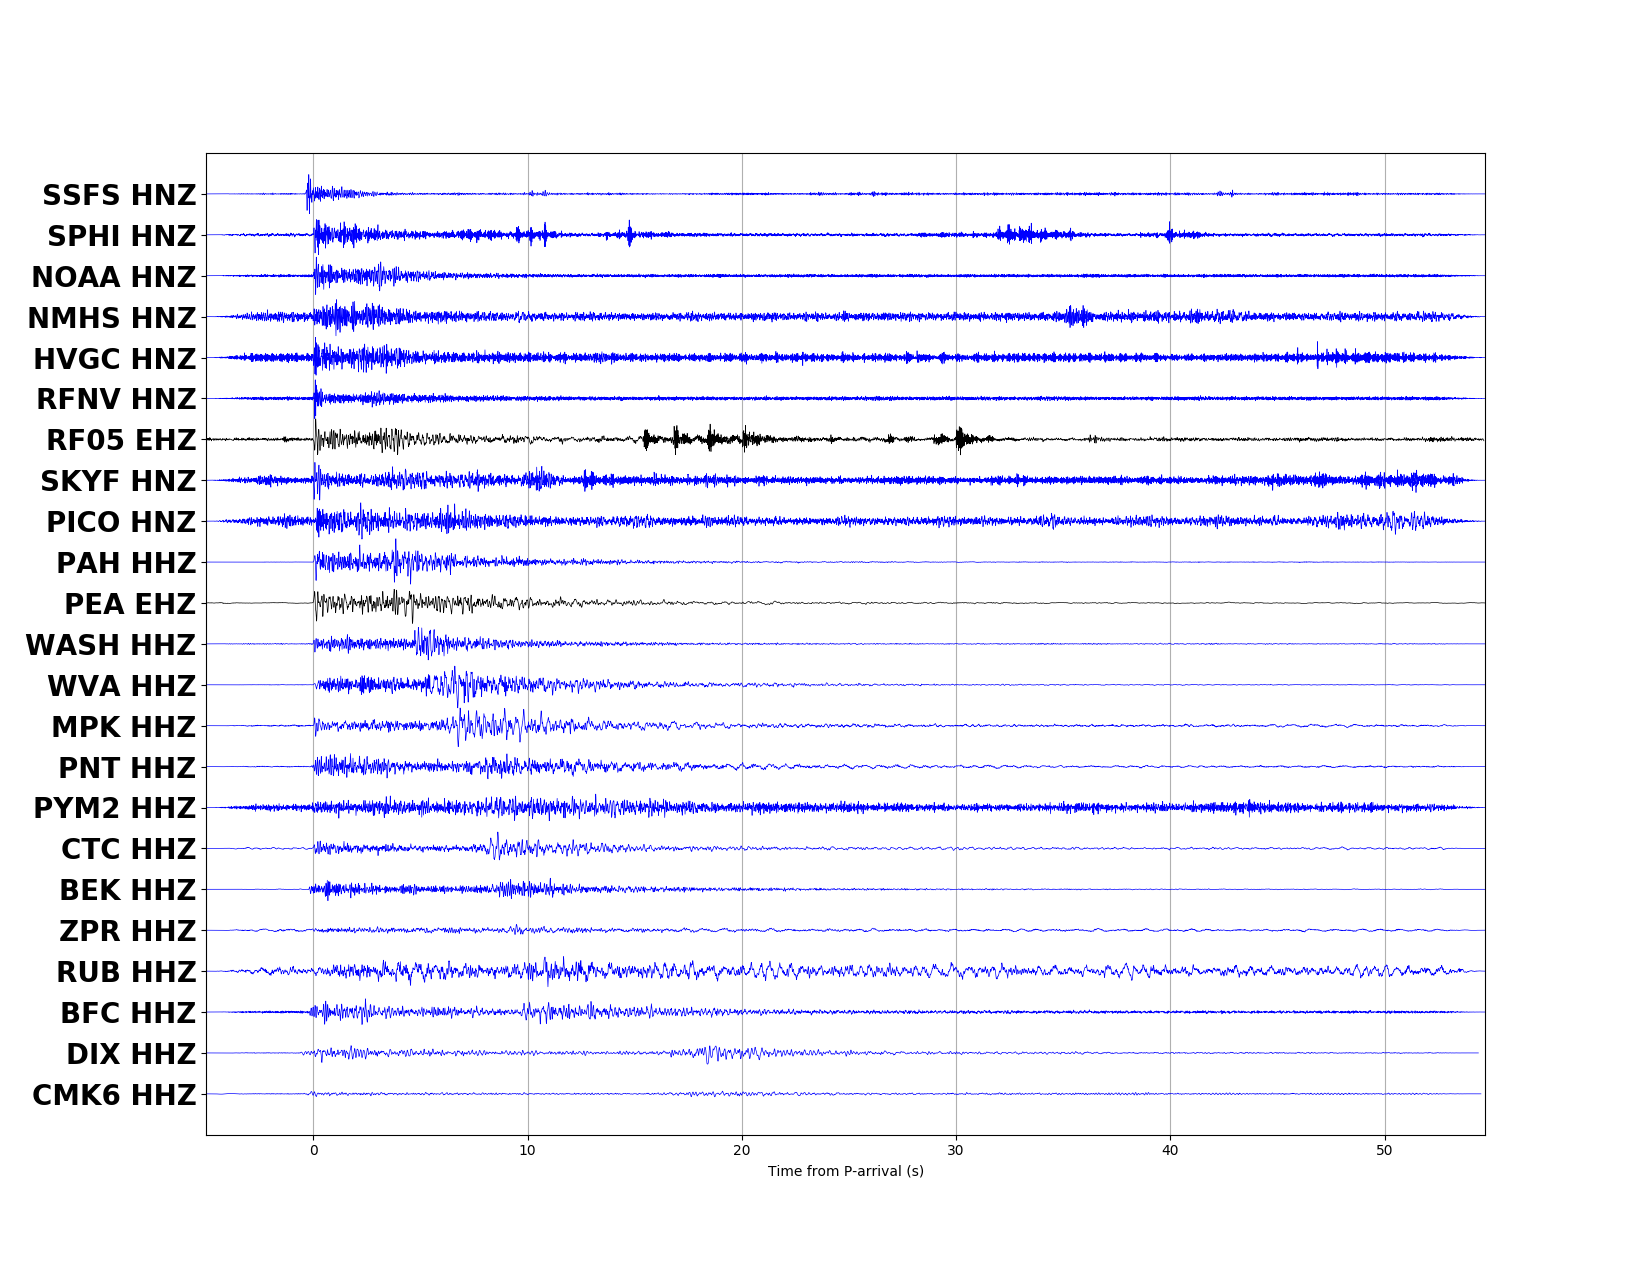Click the 0 second tick label
The width and height of the screenshot is (1650, 1275).
point(313,1151)
